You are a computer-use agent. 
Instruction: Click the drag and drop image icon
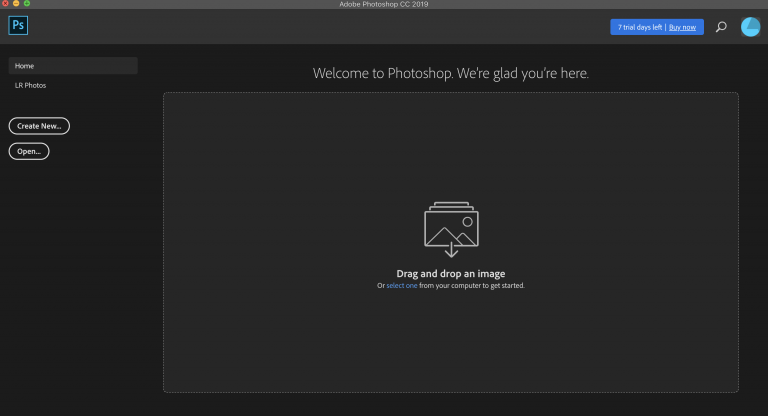(451, 229)
